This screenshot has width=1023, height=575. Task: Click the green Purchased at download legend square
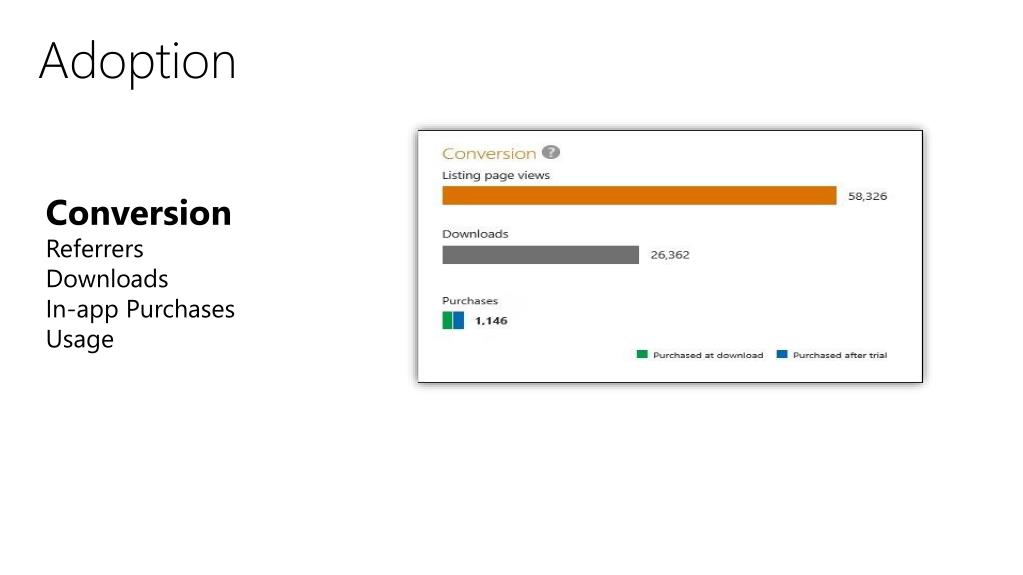pyautogui.click(x=642, y=354)
